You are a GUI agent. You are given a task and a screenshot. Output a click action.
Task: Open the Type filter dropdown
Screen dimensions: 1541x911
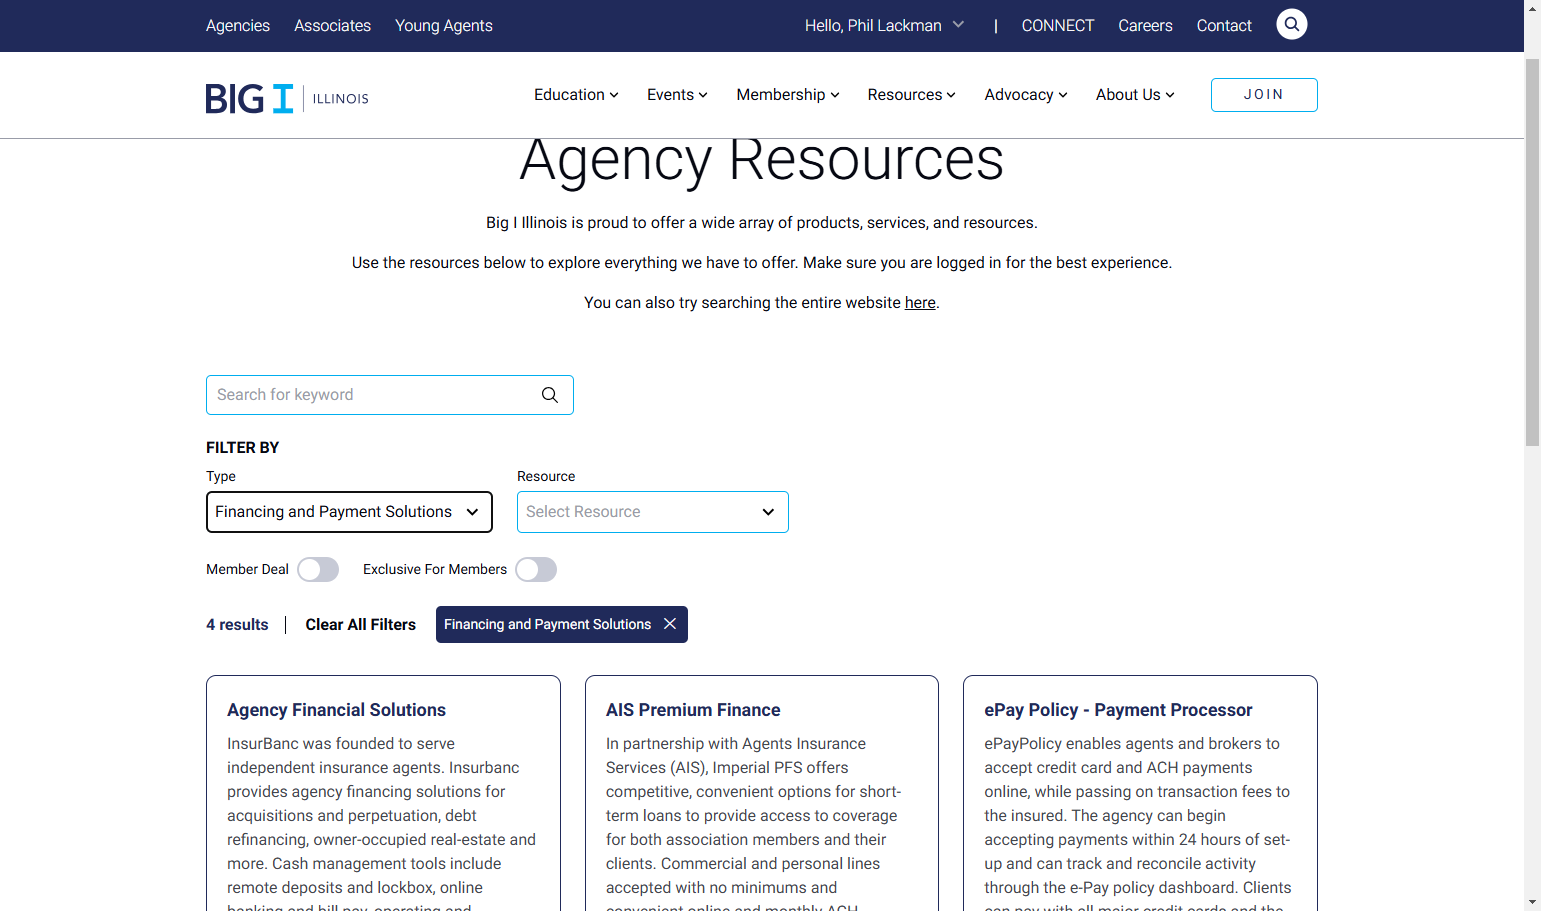tap(349, 512)
